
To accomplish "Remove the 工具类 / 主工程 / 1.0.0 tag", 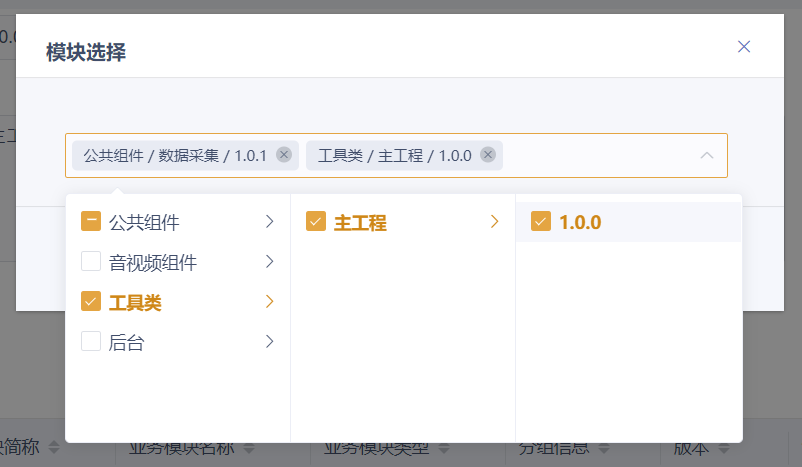I will pyautogui.click(x=488, y=155).
